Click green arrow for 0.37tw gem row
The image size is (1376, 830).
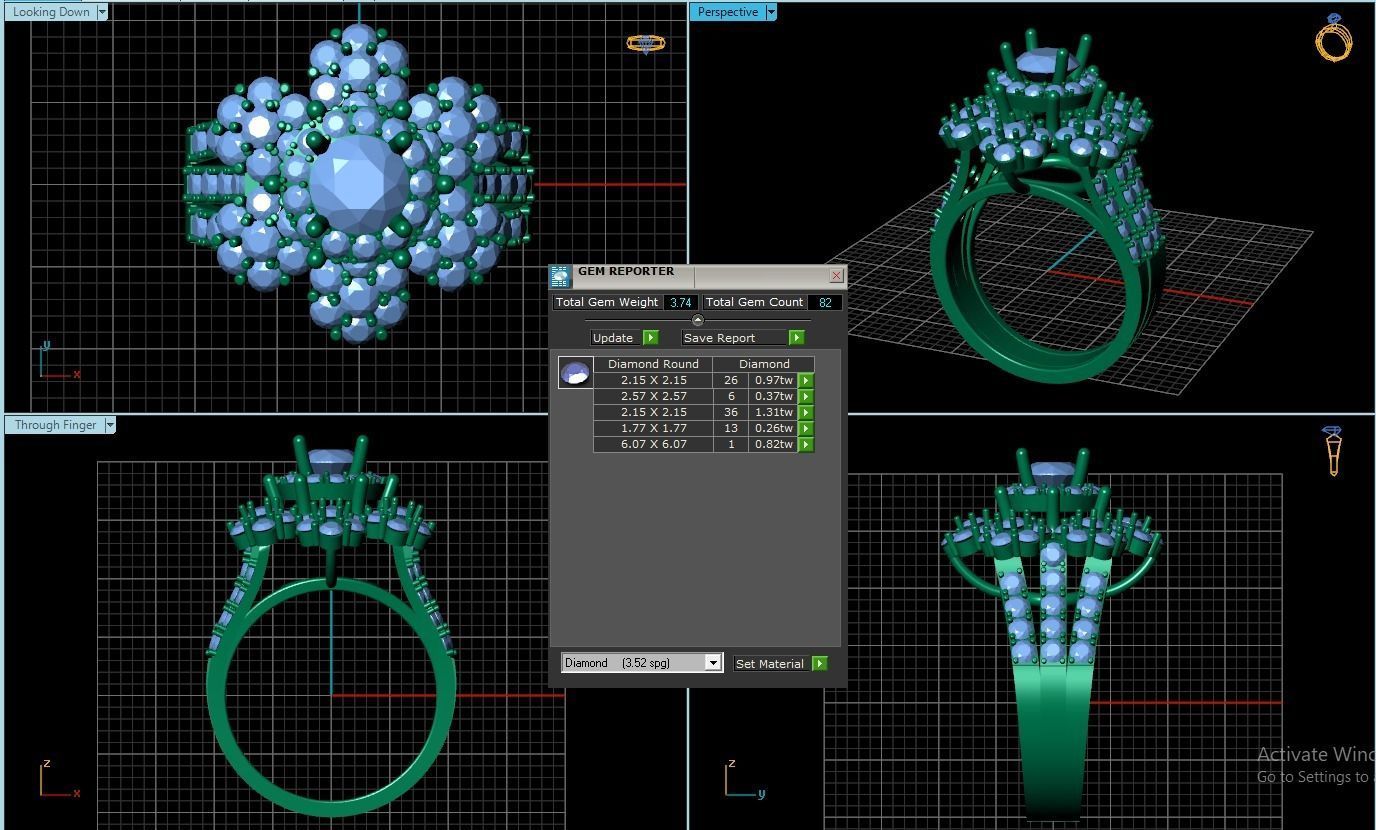[806, 397]
